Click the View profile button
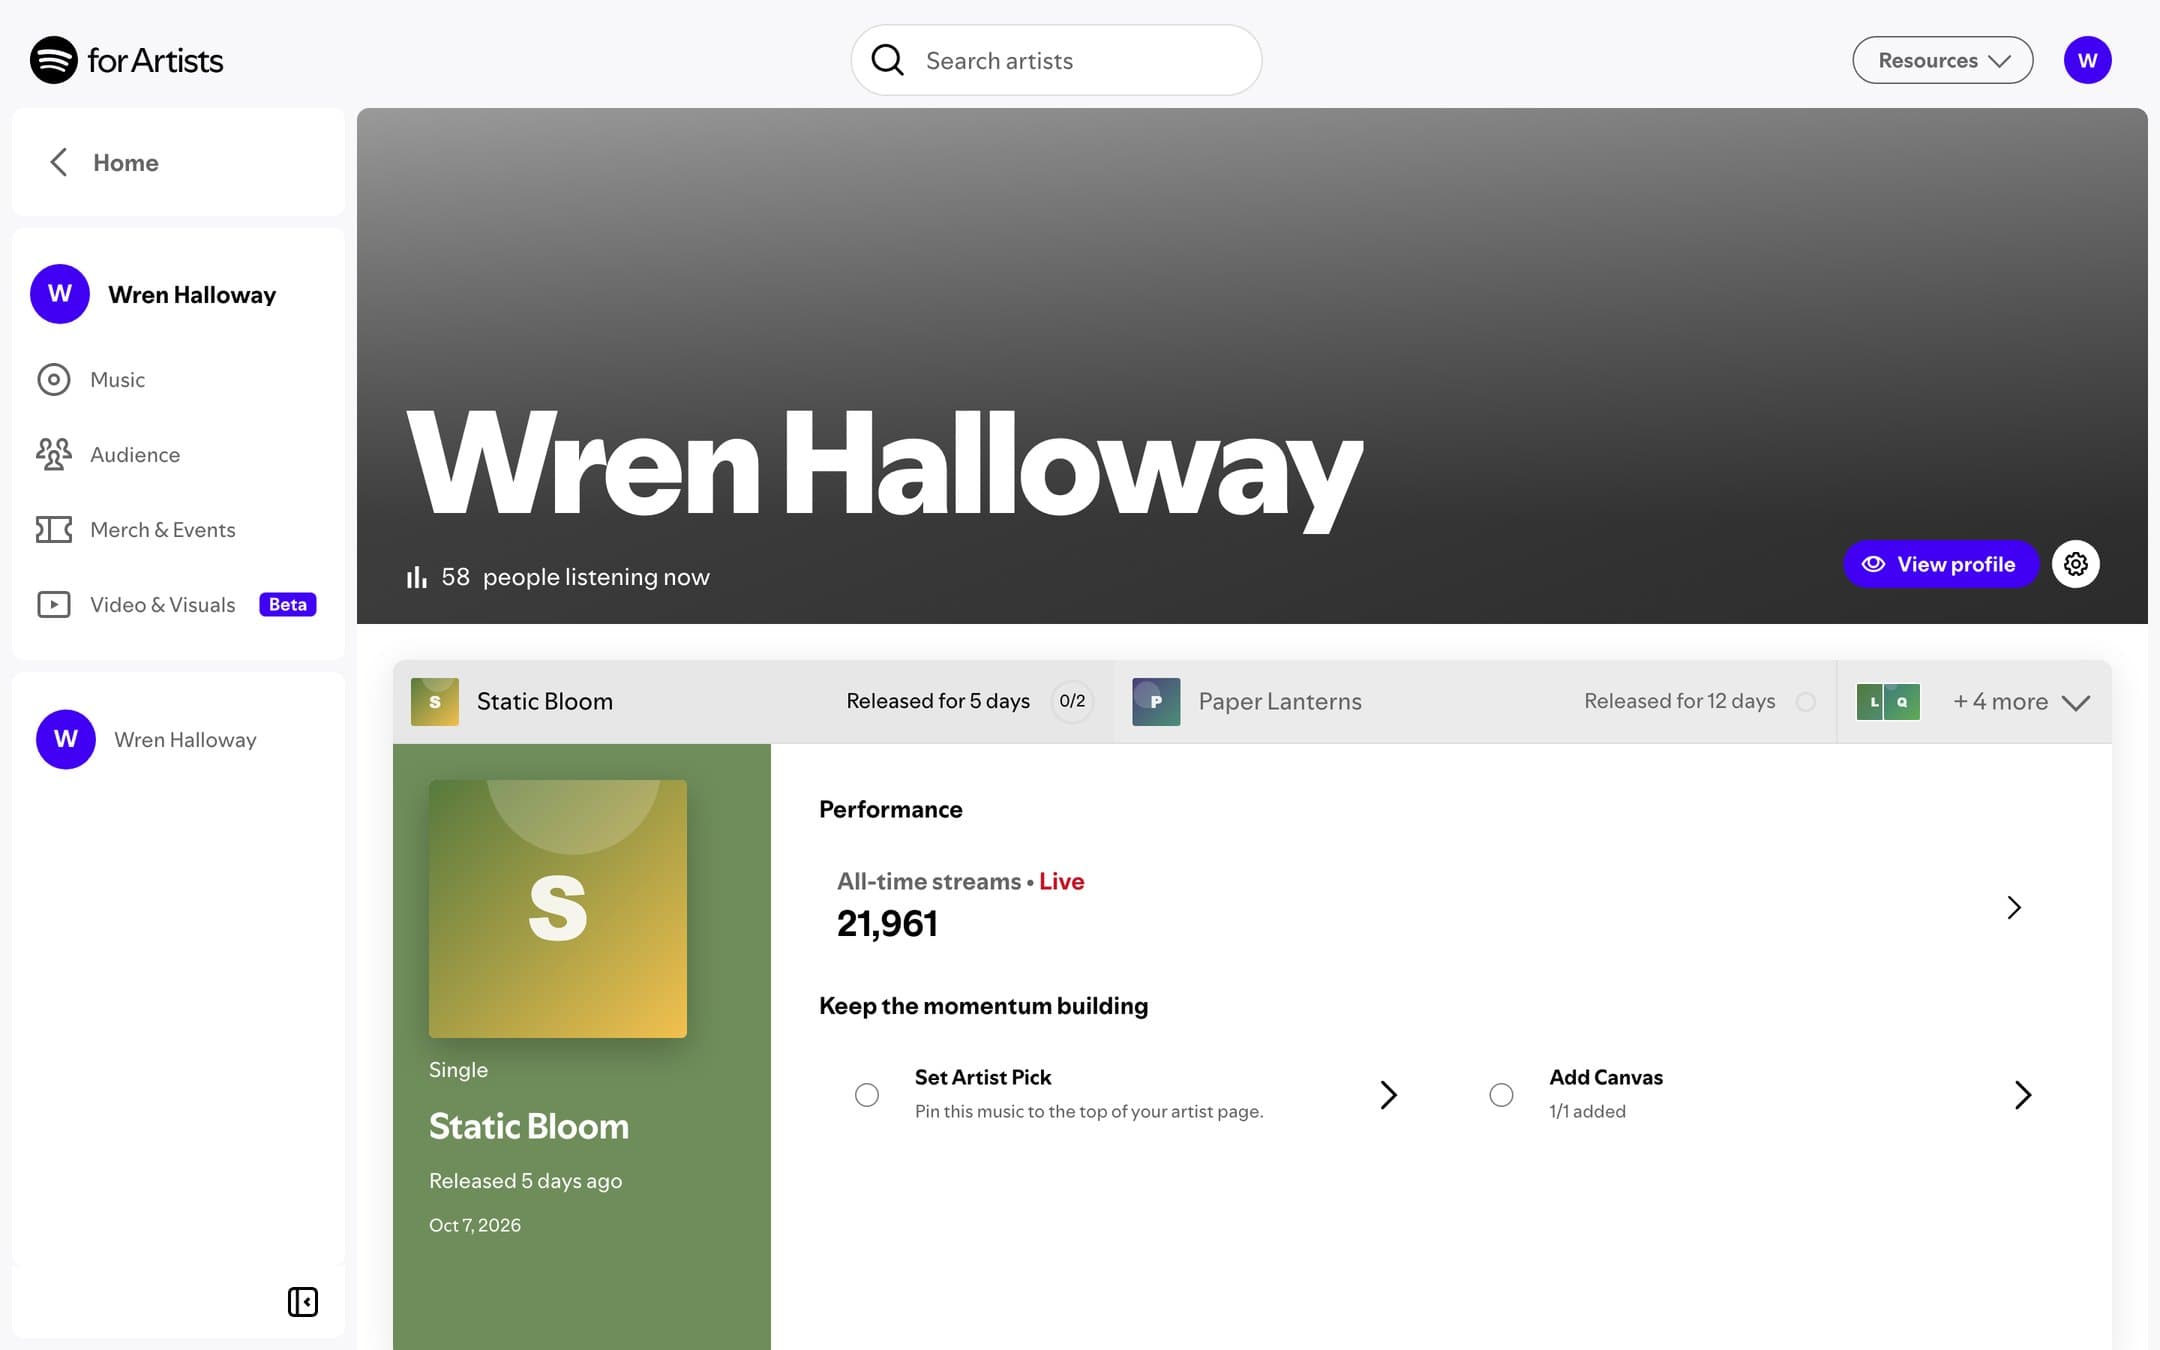 (1940, 564)
